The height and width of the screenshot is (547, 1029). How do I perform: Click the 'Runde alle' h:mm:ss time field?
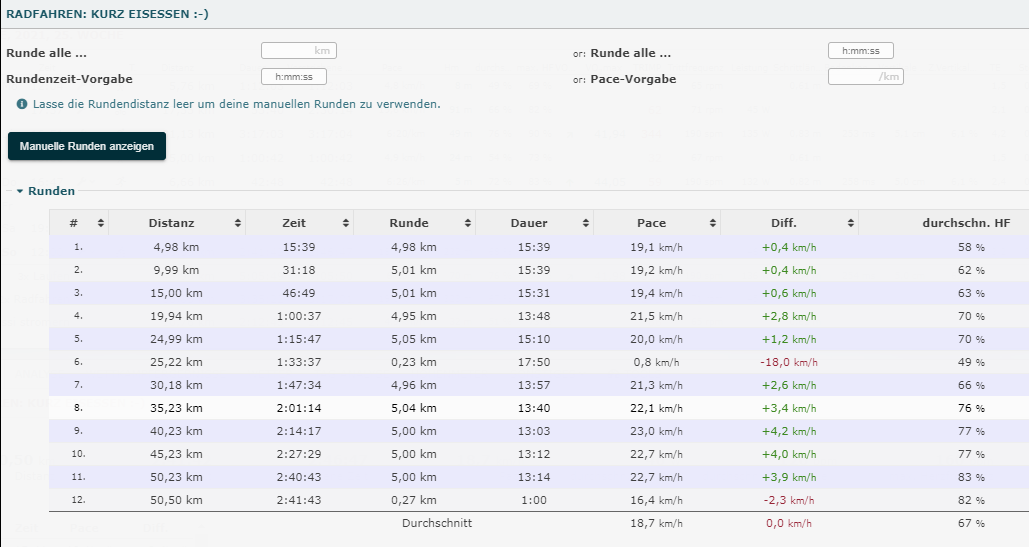860,51
